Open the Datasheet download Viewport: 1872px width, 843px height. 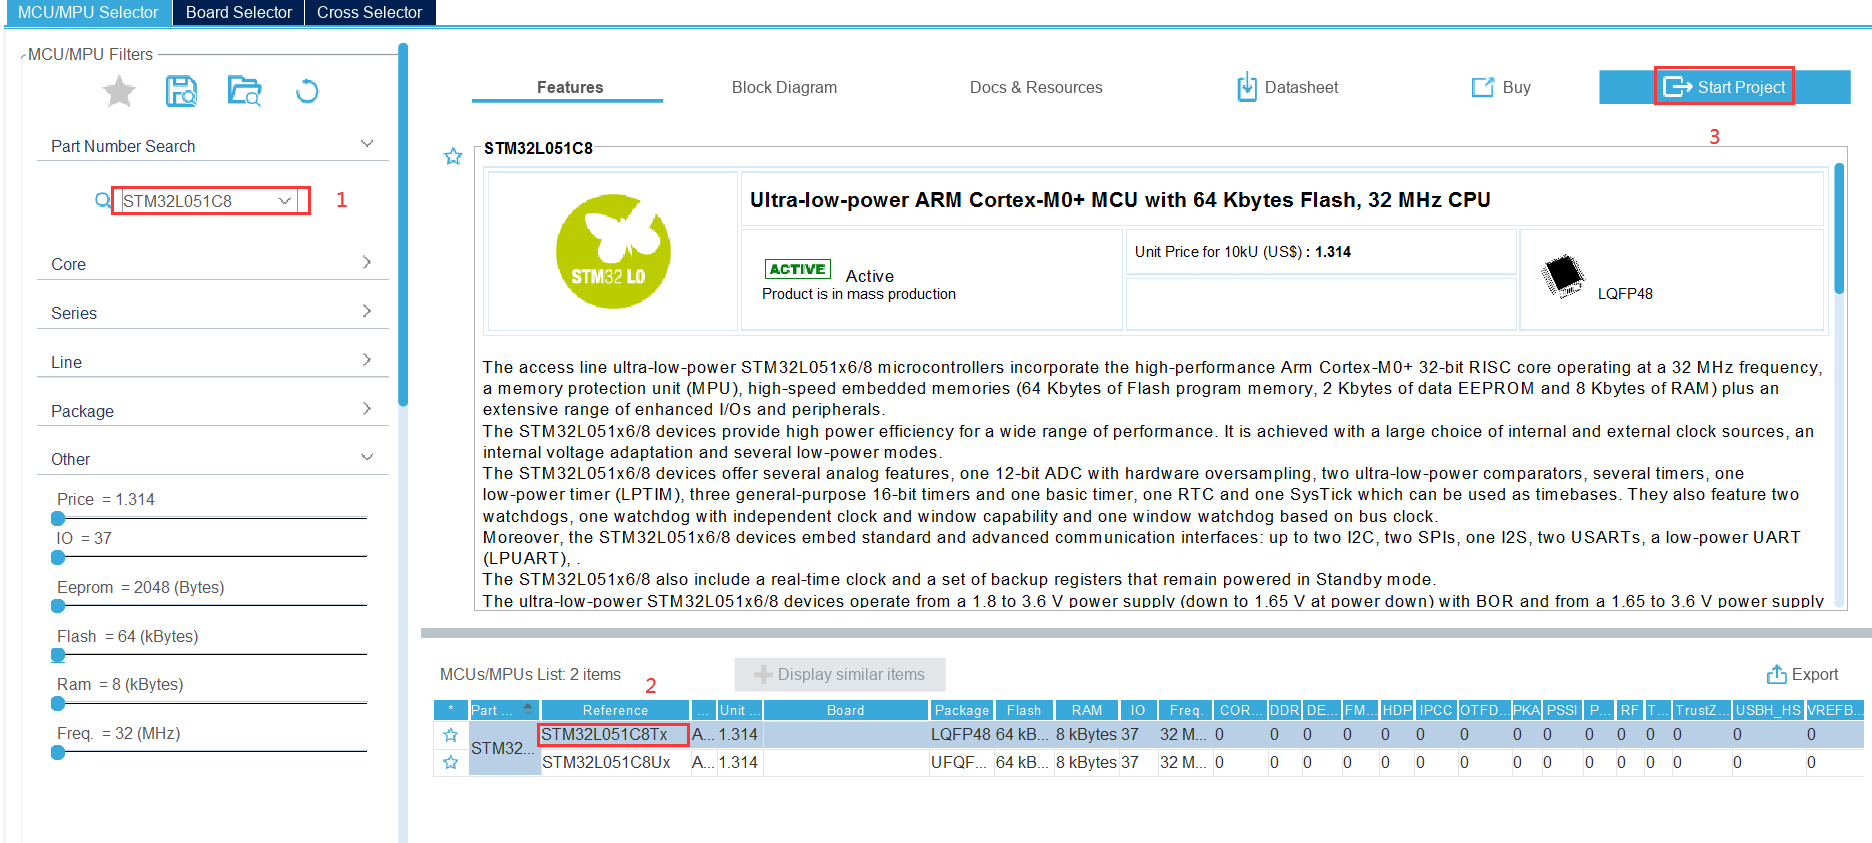tap(1288, 87)
